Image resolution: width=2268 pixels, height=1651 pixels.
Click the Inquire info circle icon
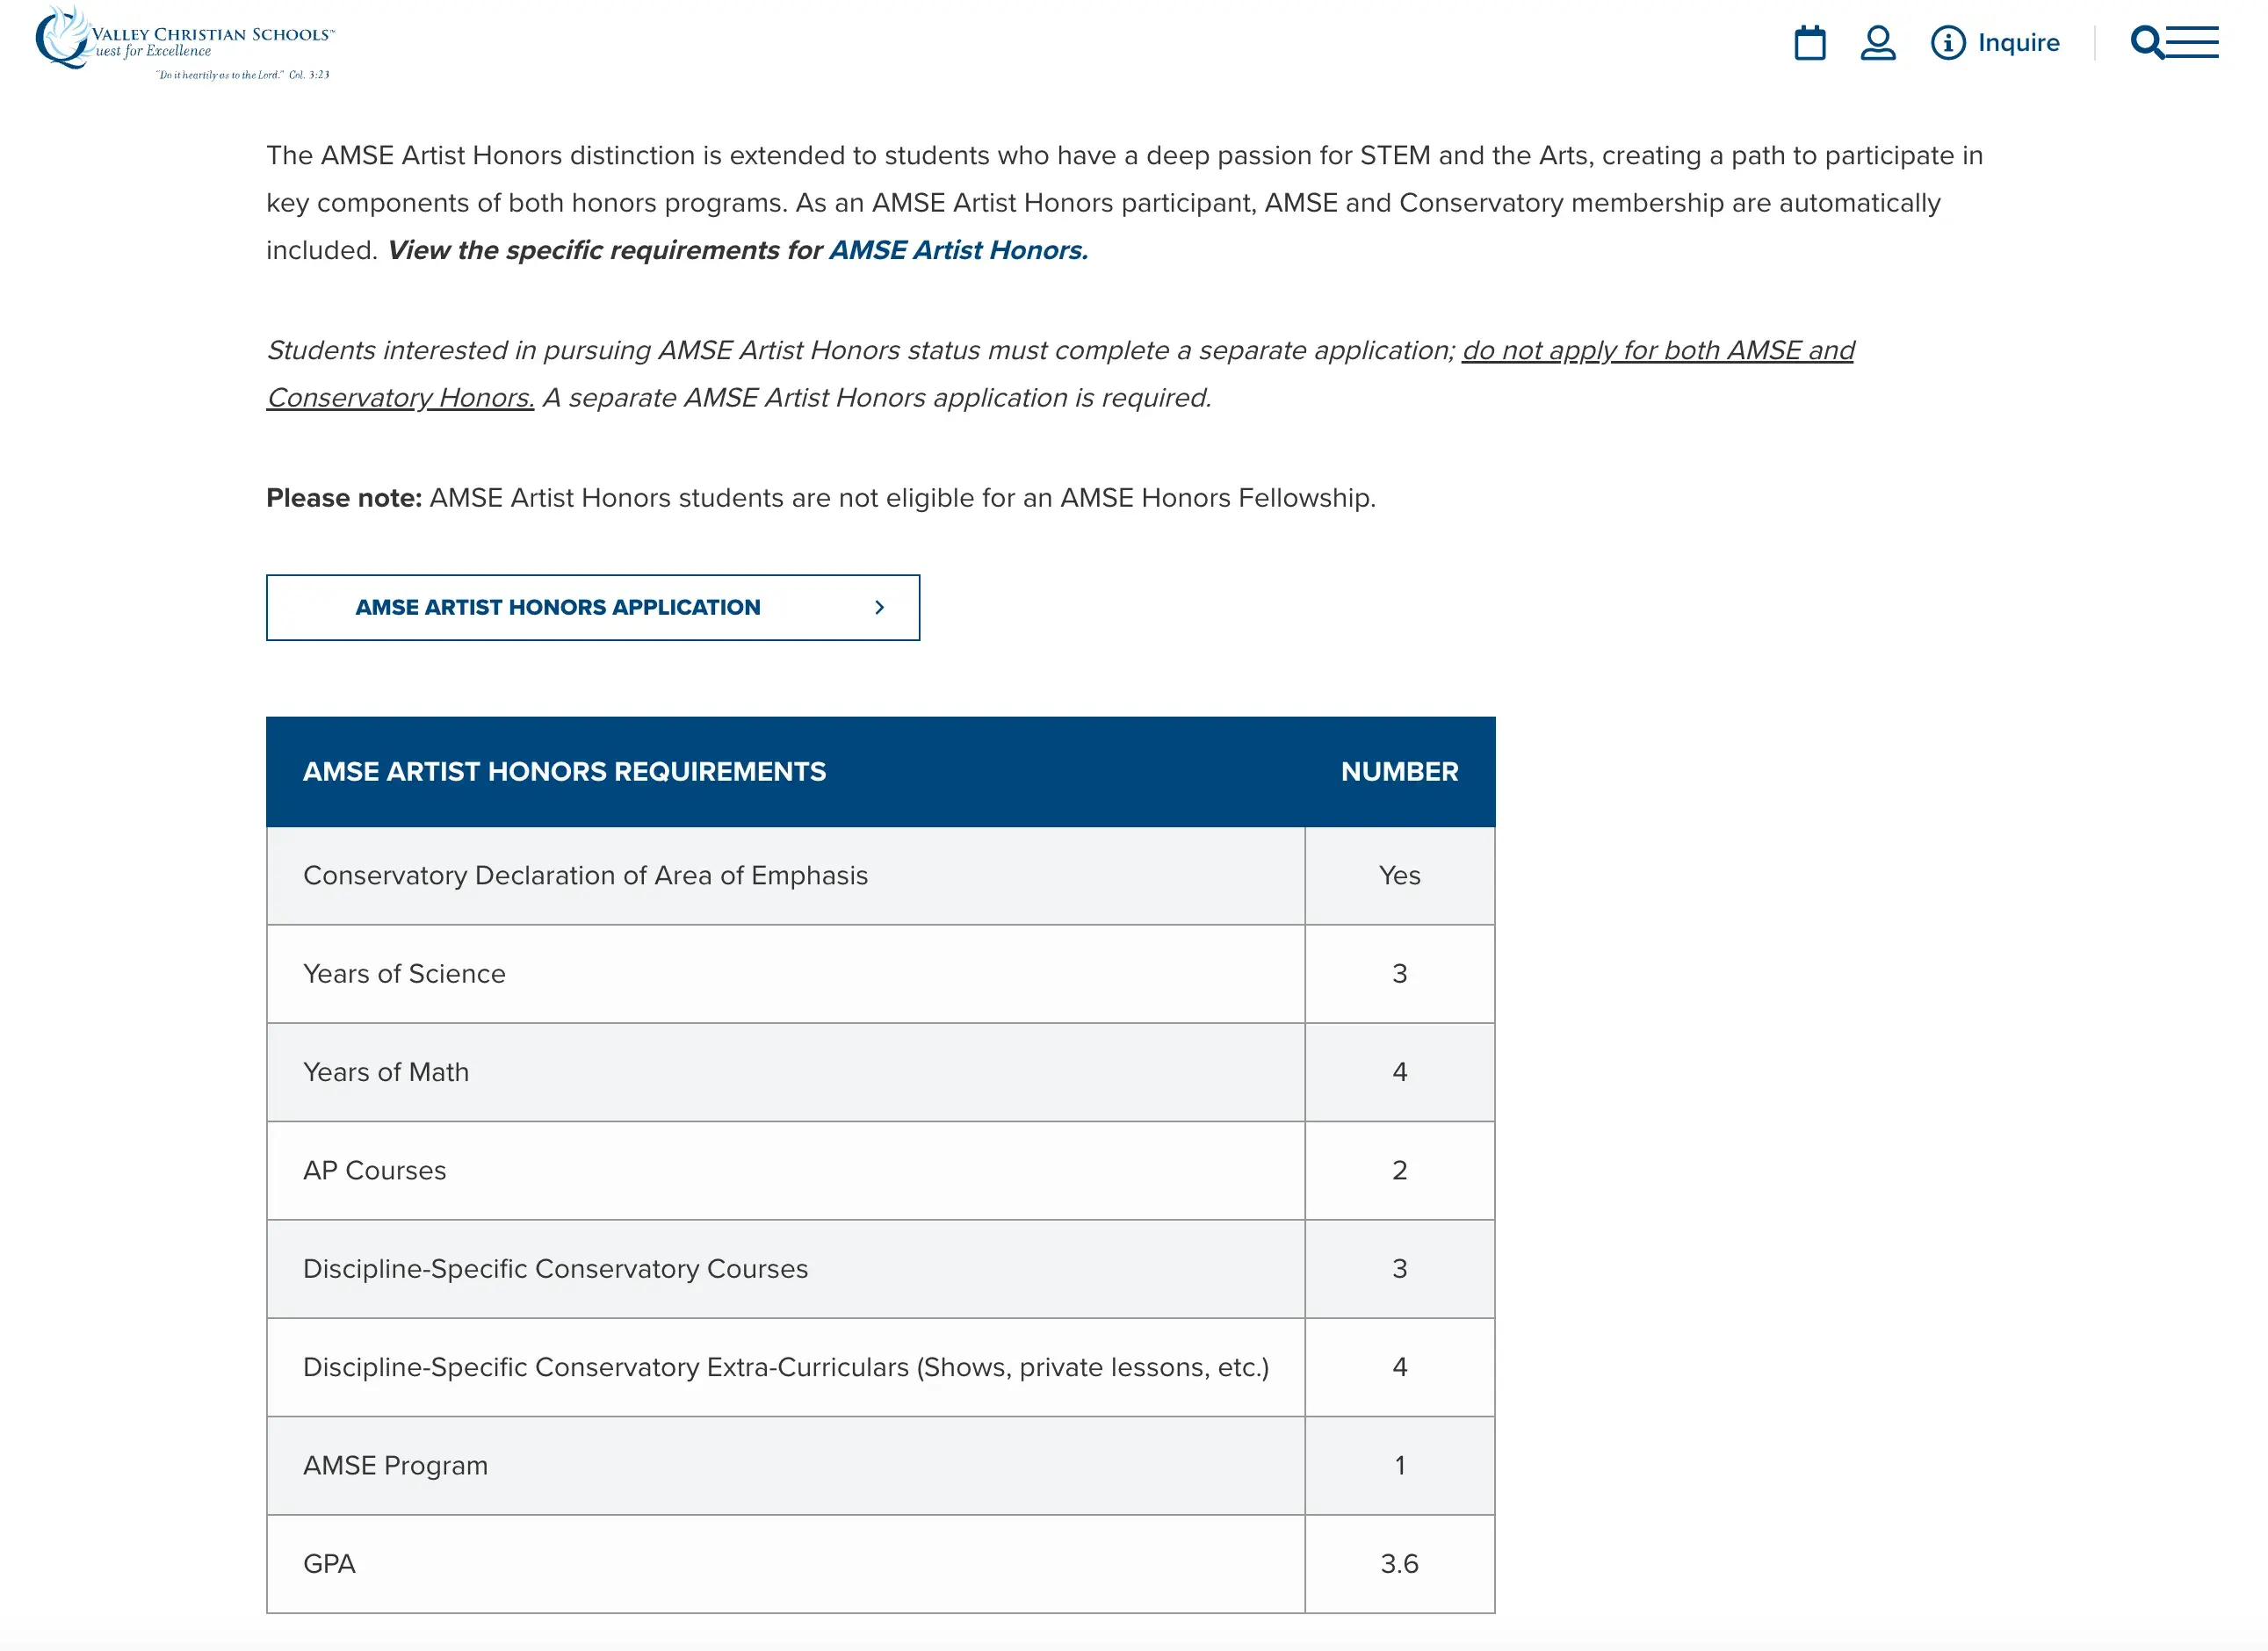(x=1947, y=43)
